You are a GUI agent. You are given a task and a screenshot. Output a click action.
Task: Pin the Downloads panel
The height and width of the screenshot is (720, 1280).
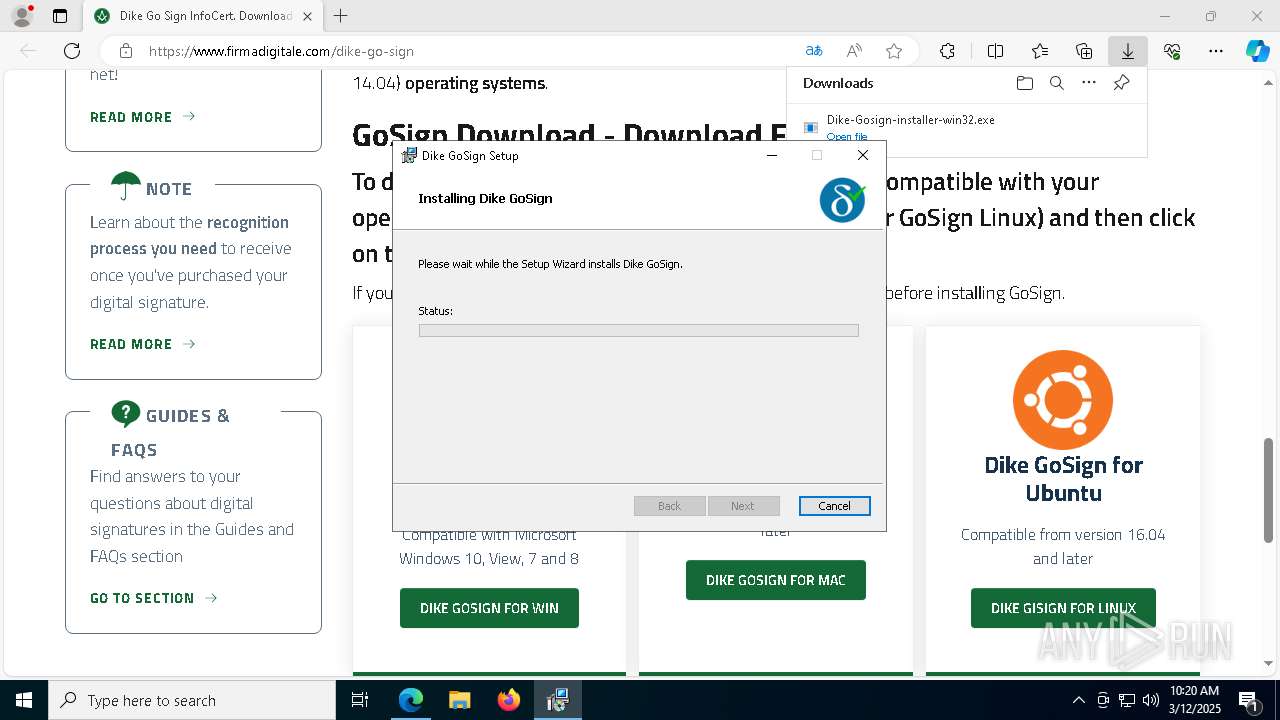click(x=1121, y=83)
